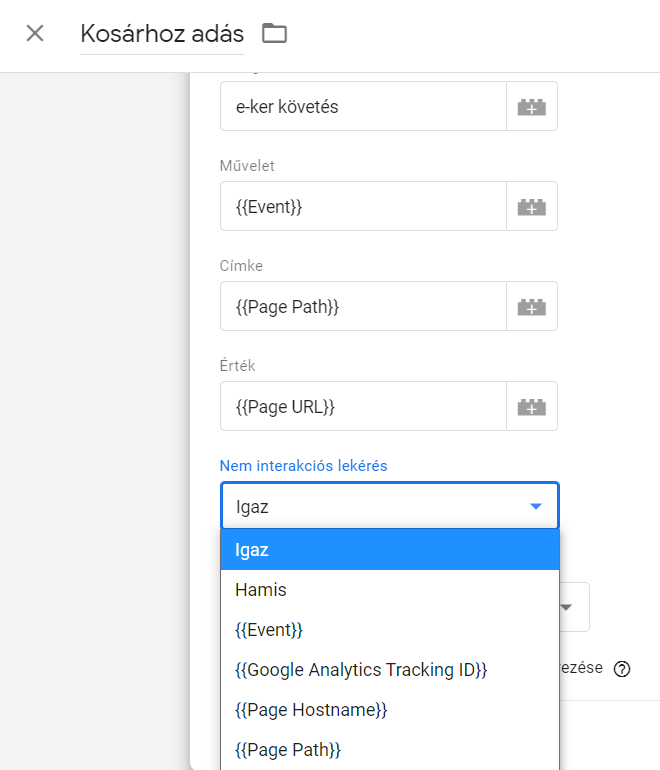Select {{Page Hostname}} from dropdown list
The image size is (660, 770).
pyautogui.click(x=390, y=710)
